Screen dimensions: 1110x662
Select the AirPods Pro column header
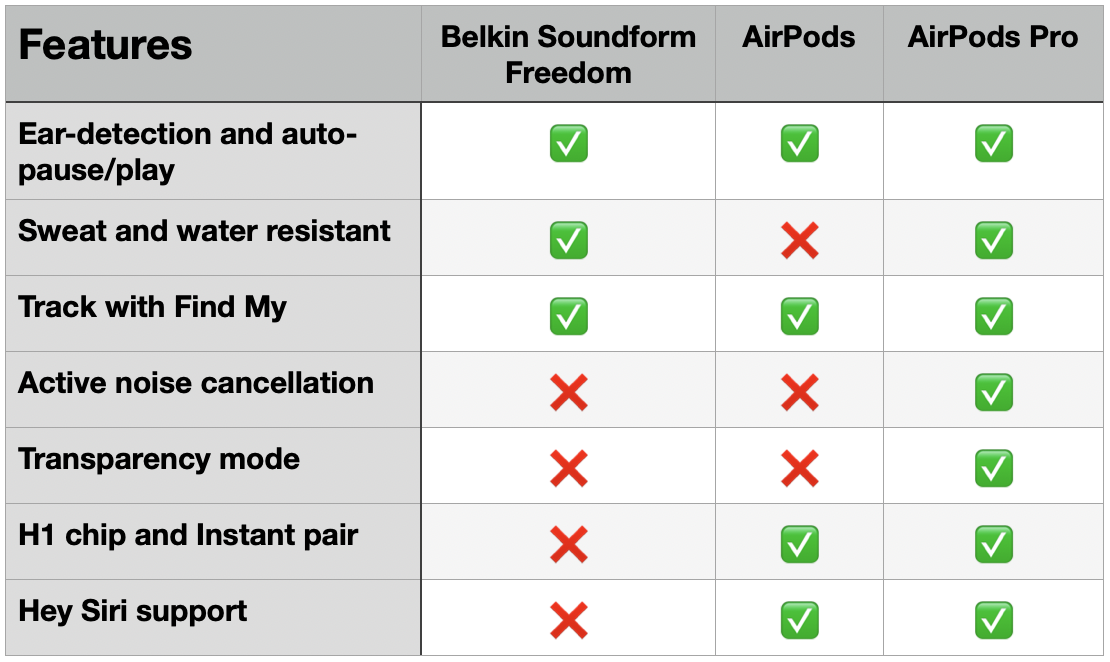pos(993,38)
